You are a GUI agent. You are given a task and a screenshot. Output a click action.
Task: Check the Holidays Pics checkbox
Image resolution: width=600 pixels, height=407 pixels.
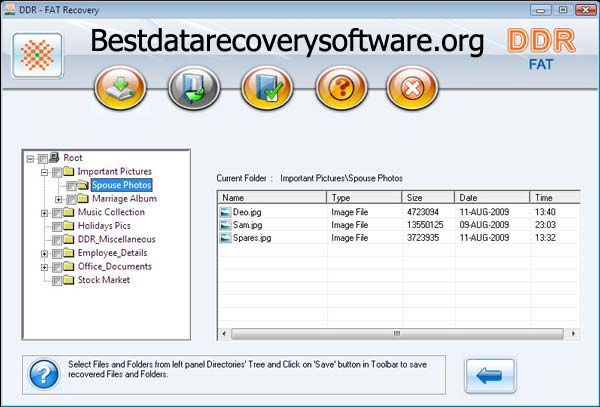click(57, 226)
